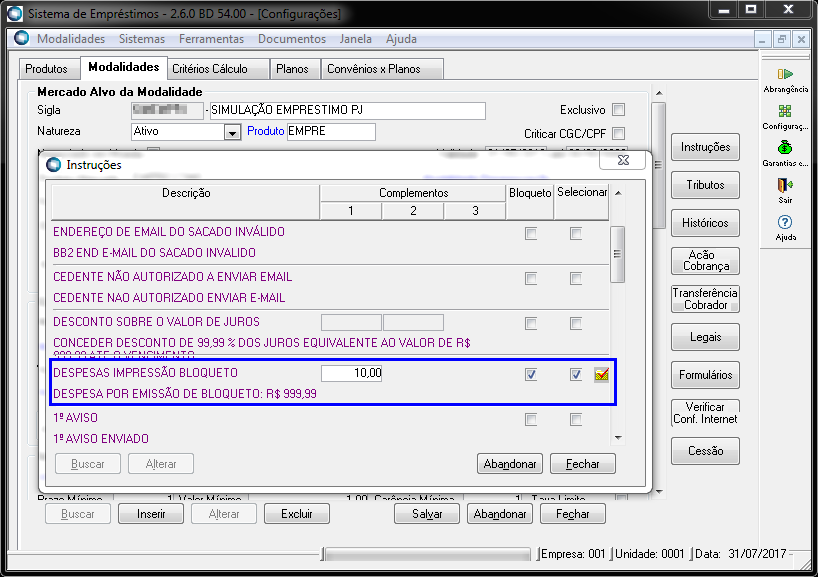This screenshot has width=818, height=577.
Task: Click the horizontal scrollbar in the status bar
Action: 427,554
